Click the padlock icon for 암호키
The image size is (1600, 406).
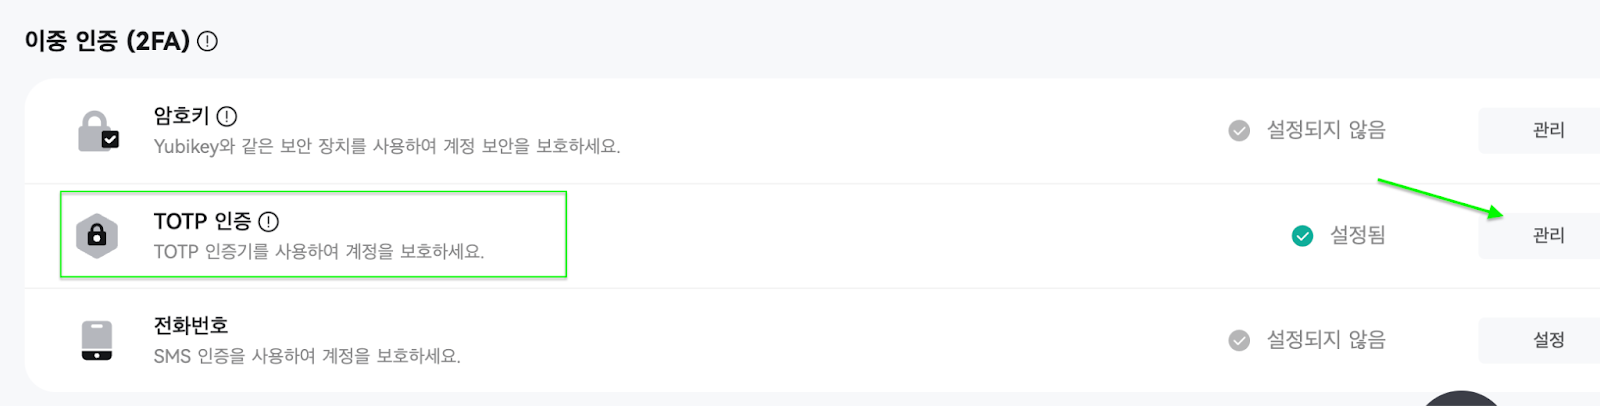[x=98, y=131]
